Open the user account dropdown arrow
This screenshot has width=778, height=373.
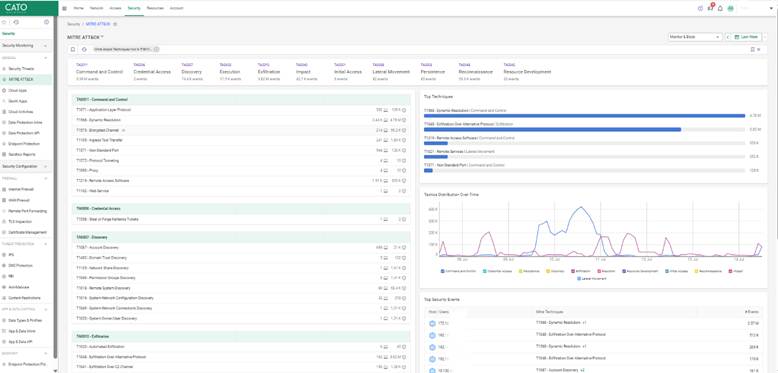point(771,8)
